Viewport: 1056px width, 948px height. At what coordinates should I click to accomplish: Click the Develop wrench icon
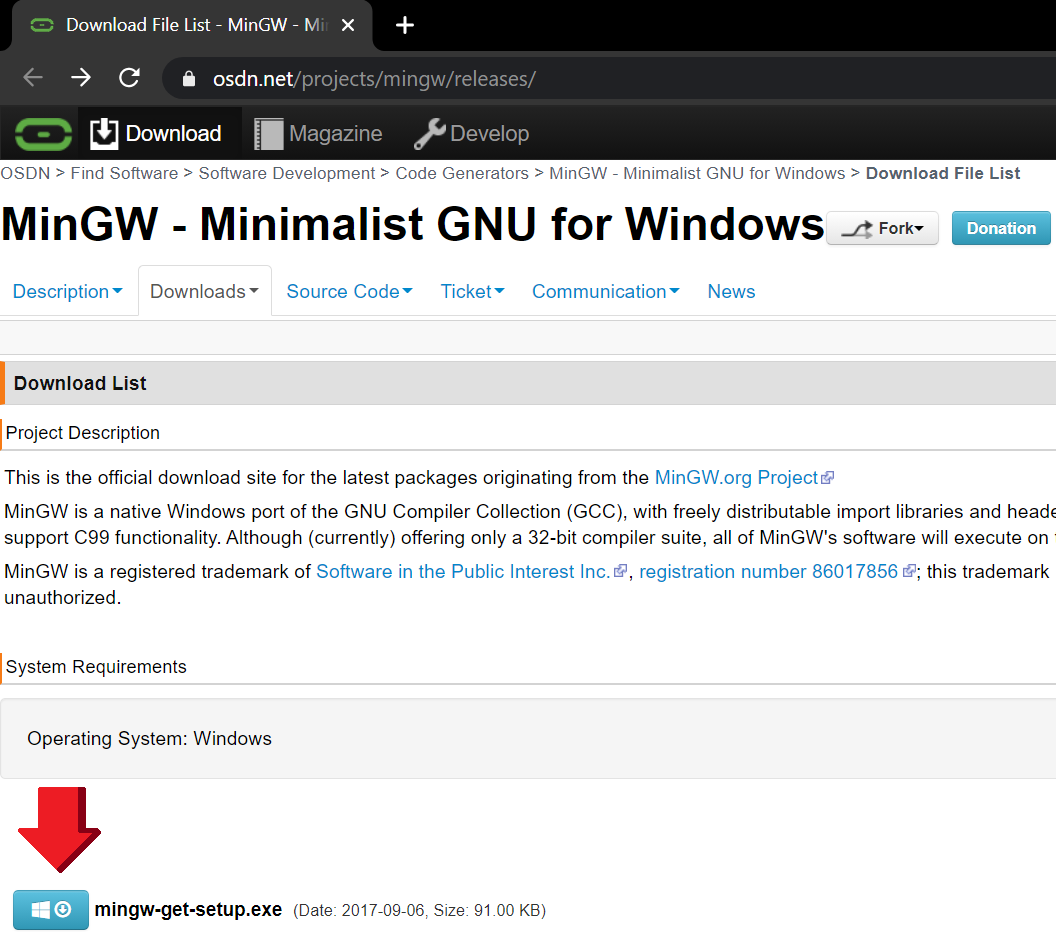(430, 133)
